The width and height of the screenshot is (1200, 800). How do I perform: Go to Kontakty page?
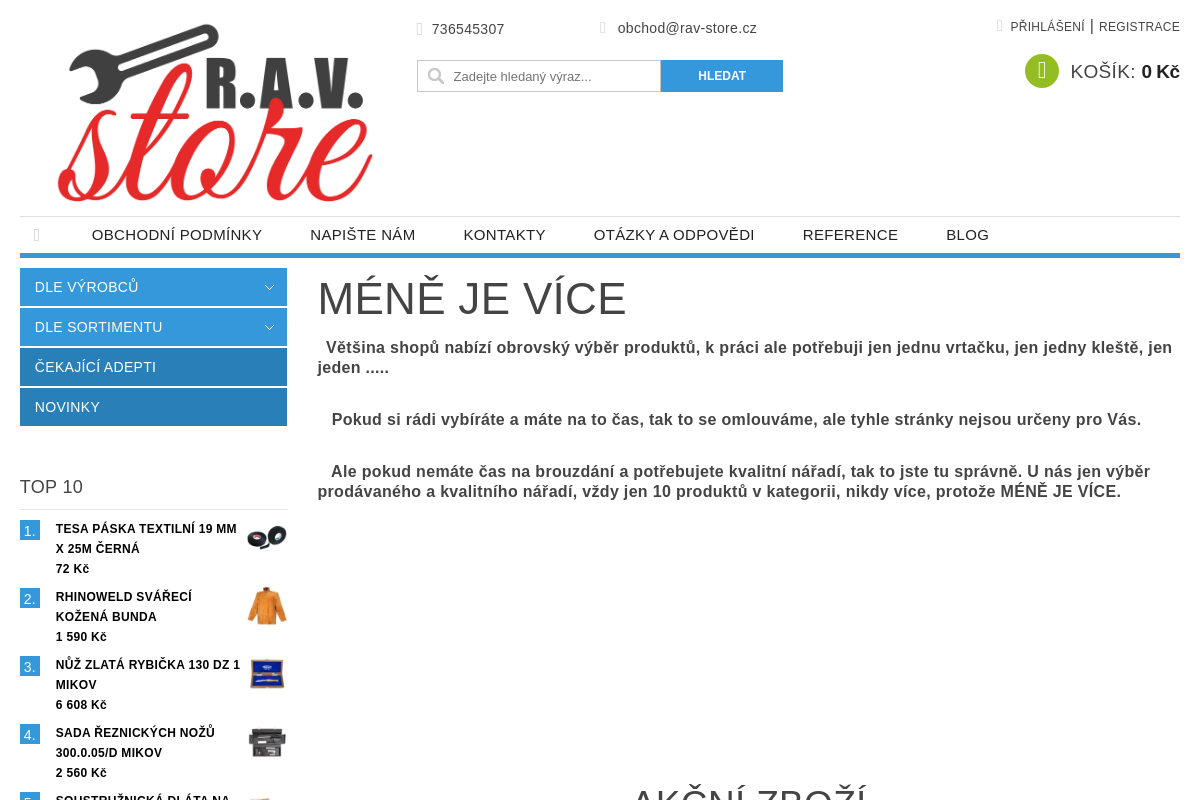(504, 235)
